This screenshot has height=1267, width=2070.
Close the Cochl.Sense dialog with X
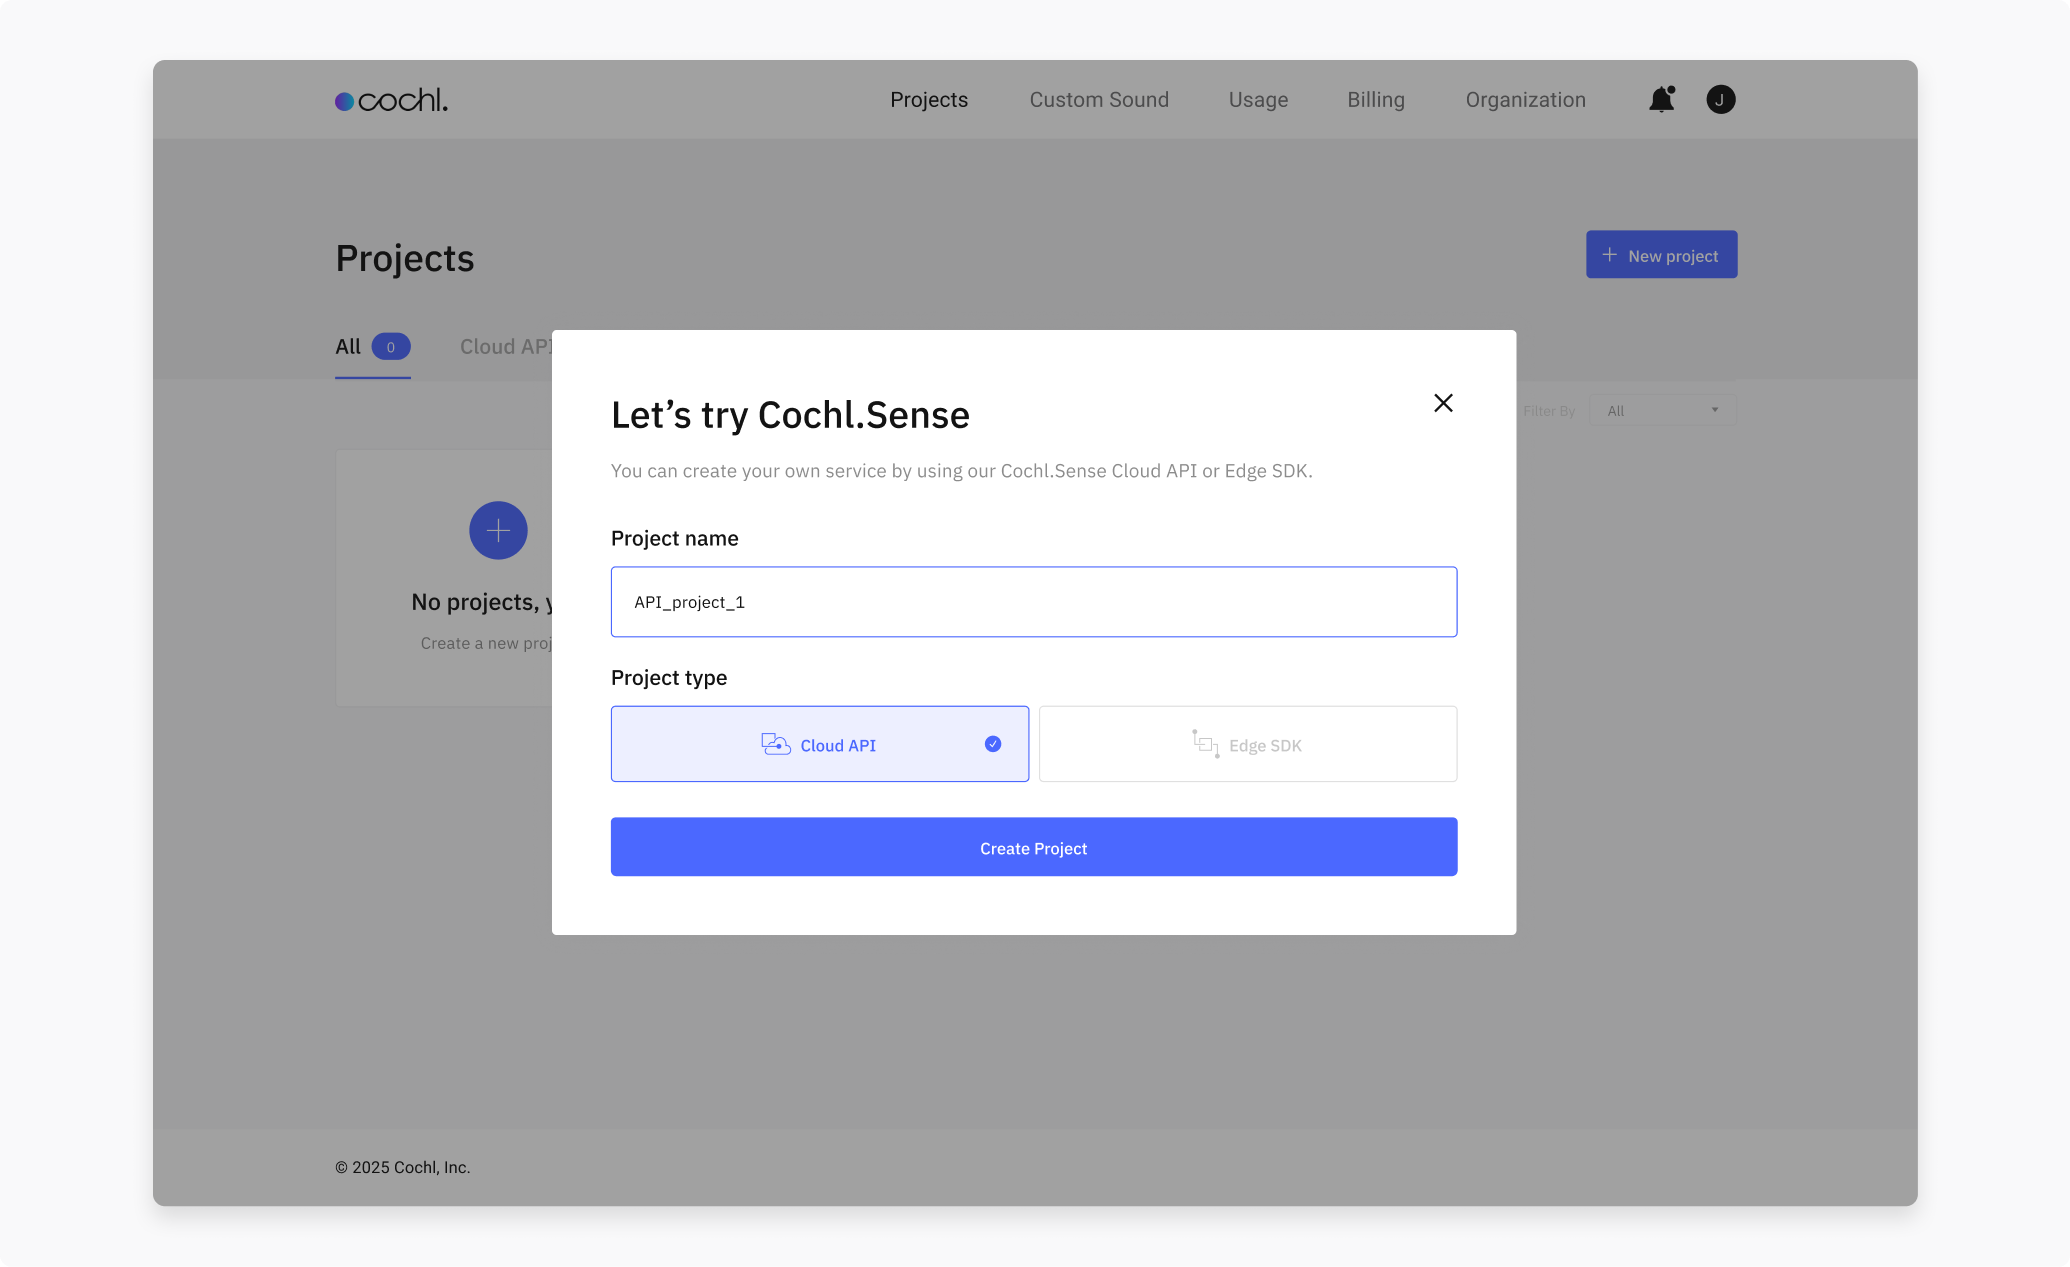pyautogui.click(x=1443, y=402)
